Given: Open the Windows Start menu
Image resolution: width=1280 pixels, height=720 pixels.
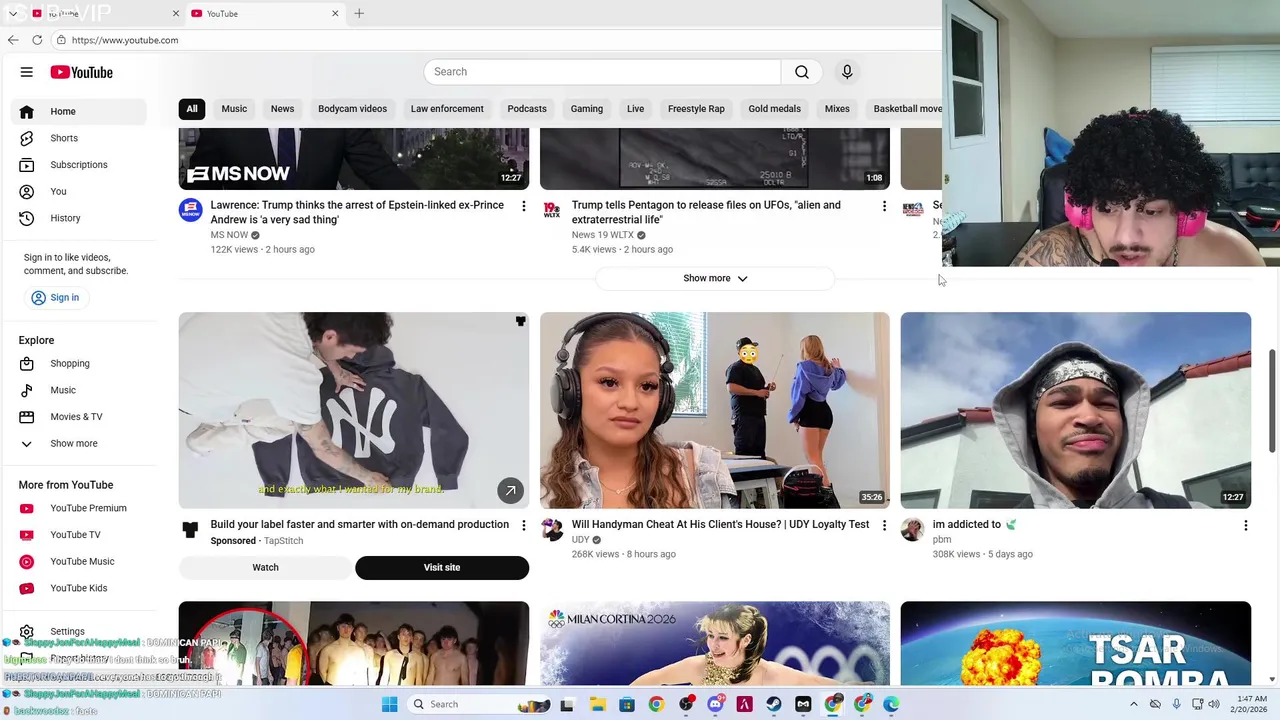Looking at the screenshot, I should pyautogui.click(x=389, y=704).
